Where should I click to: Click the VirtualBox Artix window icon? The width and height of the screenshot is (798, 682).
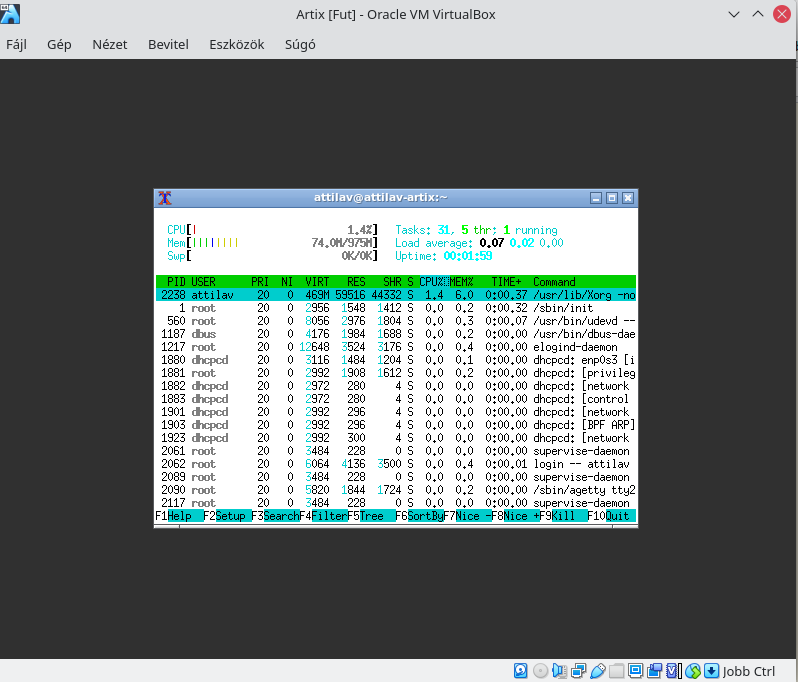(10, 14)
